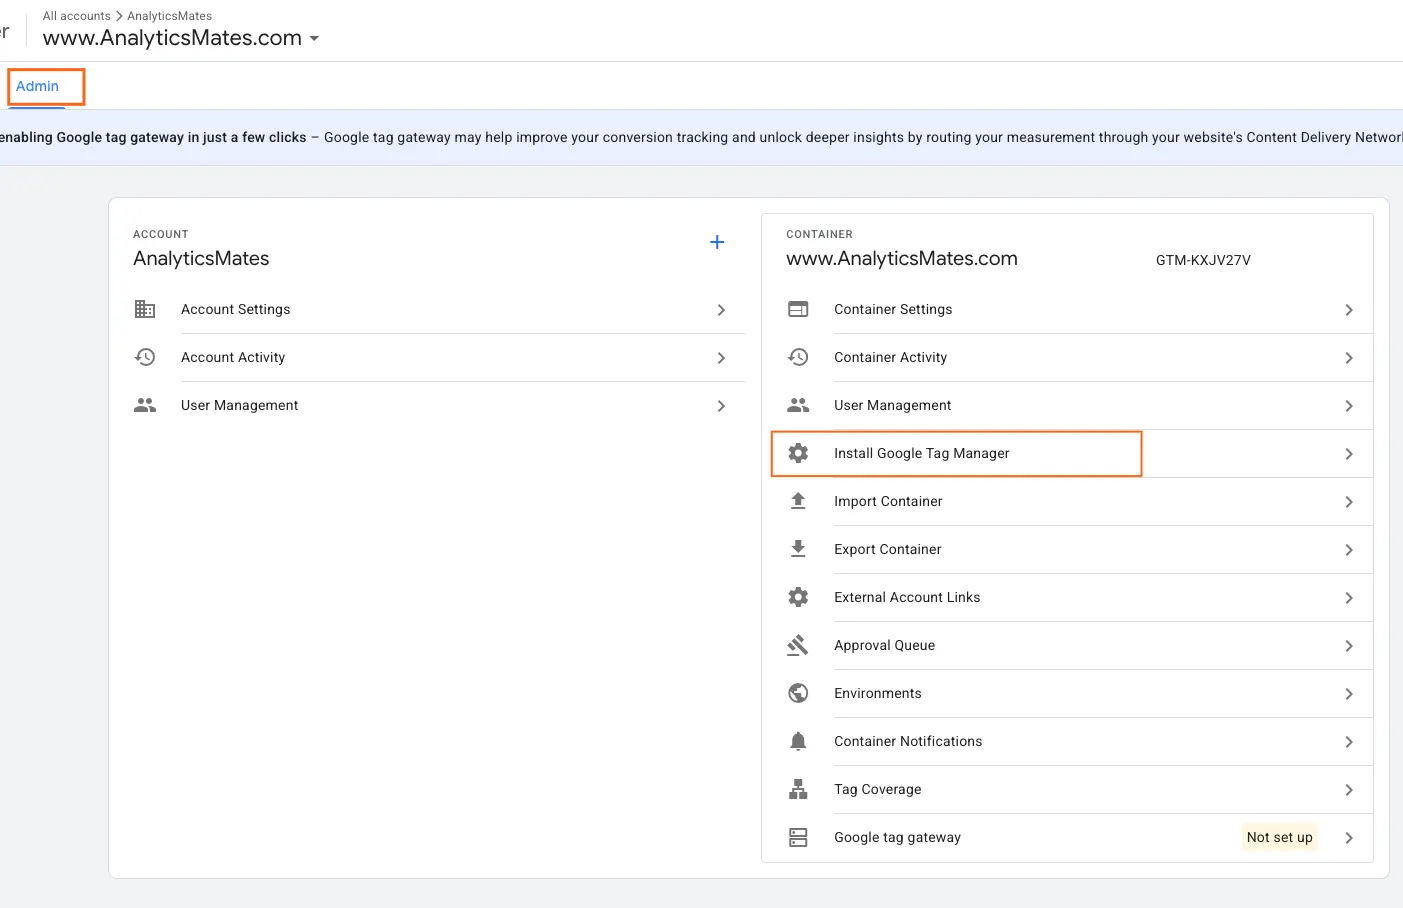The height and width of the screenshot is (908, 1403).
Task: Expand the Container Settings chevron
Action: point(1349,310)
